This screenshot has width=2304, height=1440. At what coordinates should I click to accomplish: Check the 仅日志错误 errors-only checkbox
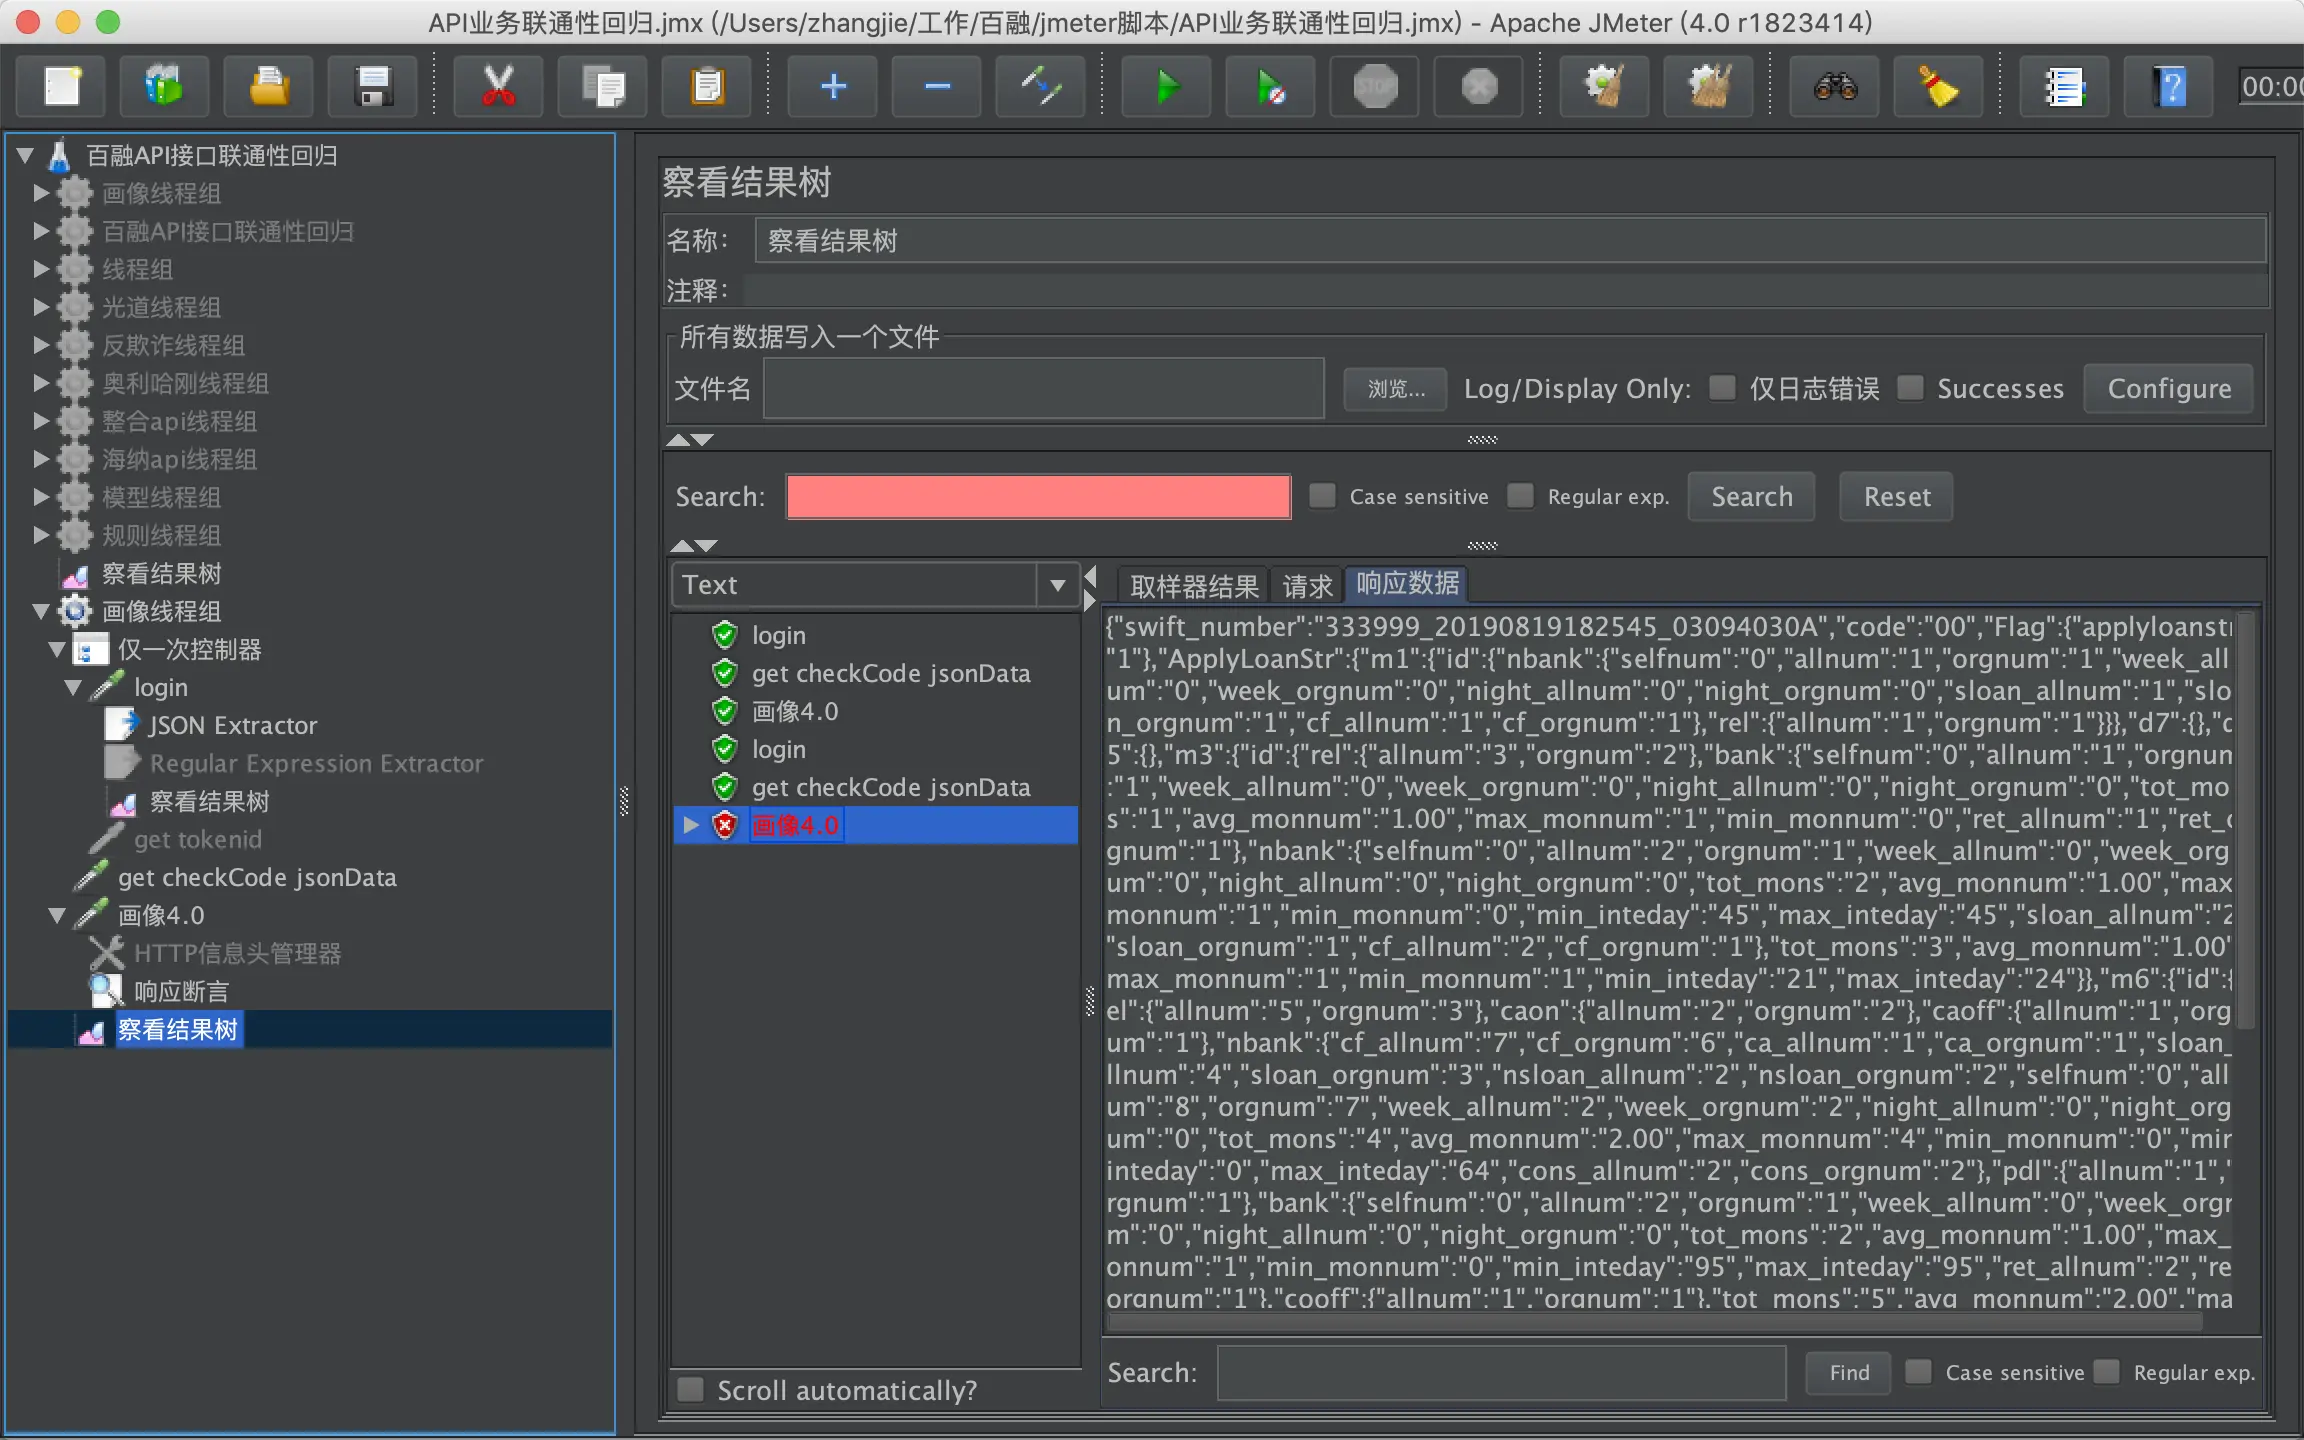(1722, 388)
